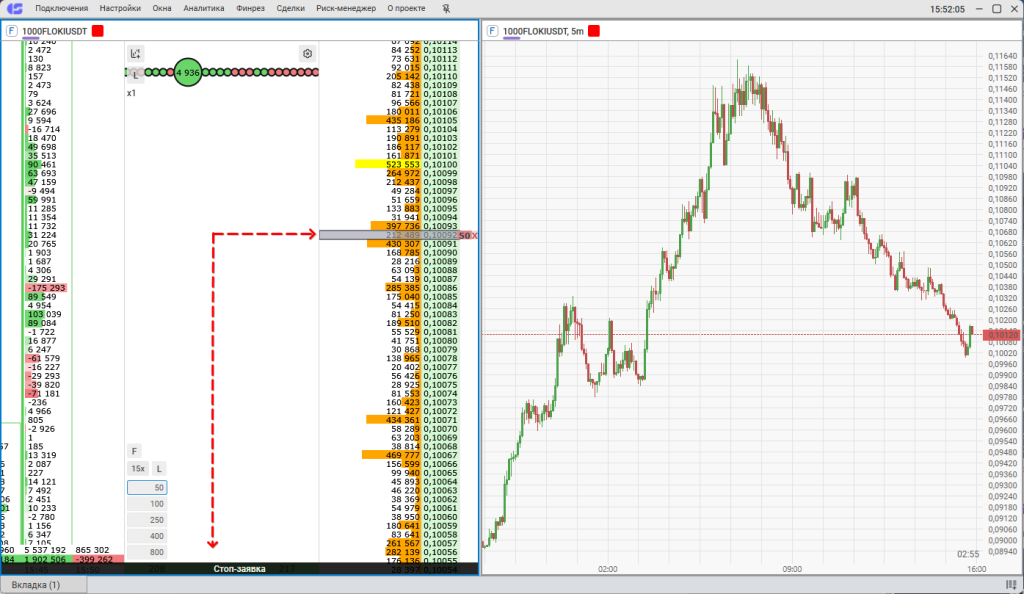The width and height of the screenshot is (1024, 594).
Task: Open the Окна menu
Action: (x=162, y=8)
